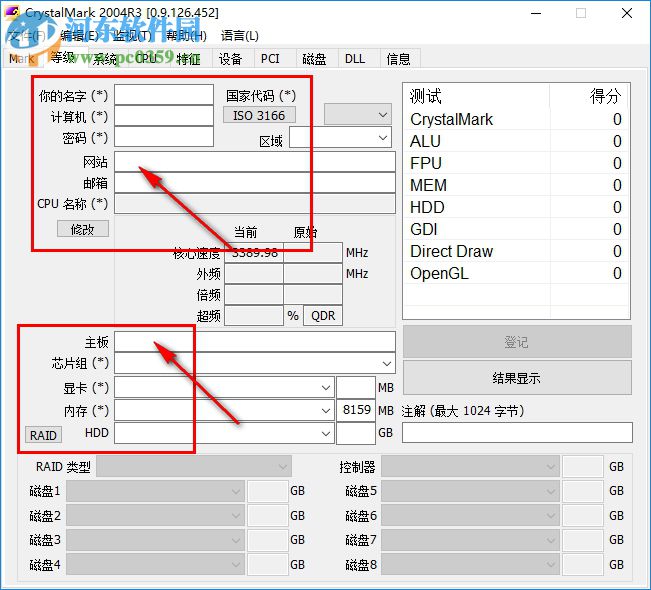This screenshot has width=651, height=590.
Task: Open the 磁盘2 dropdown
Action: (155, 516)
